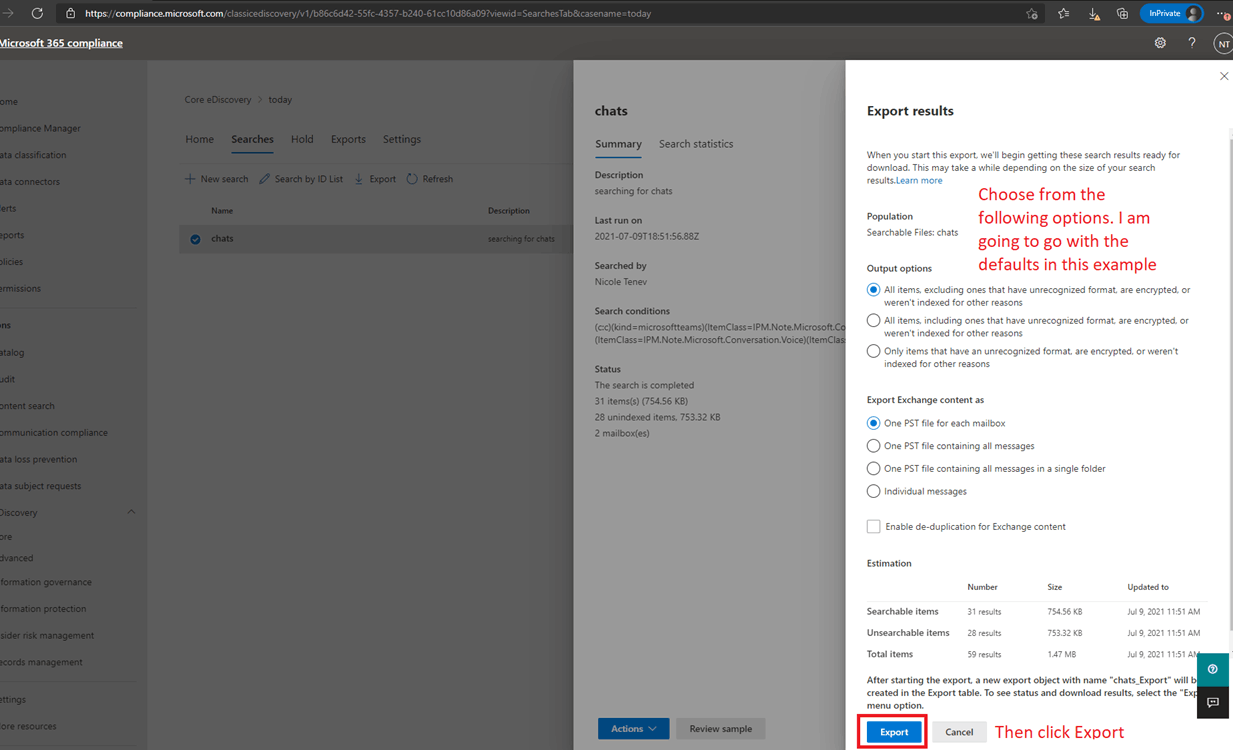Switch to the Home tab of the today case
This screenshot has width=1233, height=750.
tap(199, 139)
